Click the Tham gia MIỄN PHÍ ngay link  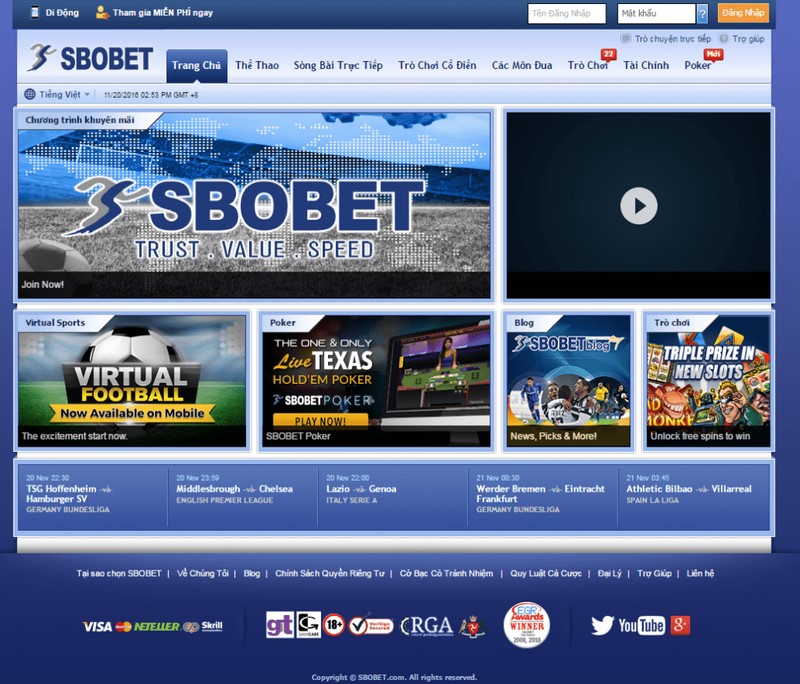162,13
